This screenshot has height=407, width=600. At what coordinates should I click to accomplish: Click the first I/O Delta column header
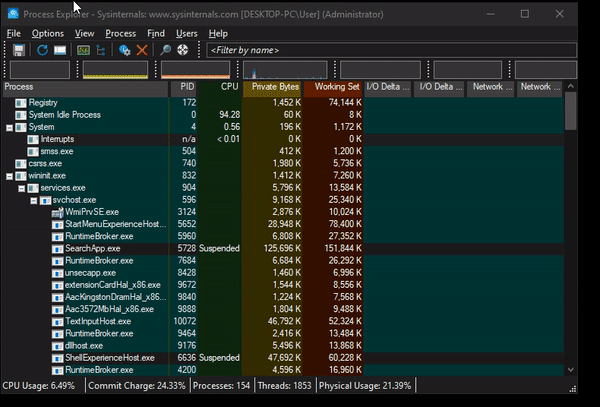[387, 87]
